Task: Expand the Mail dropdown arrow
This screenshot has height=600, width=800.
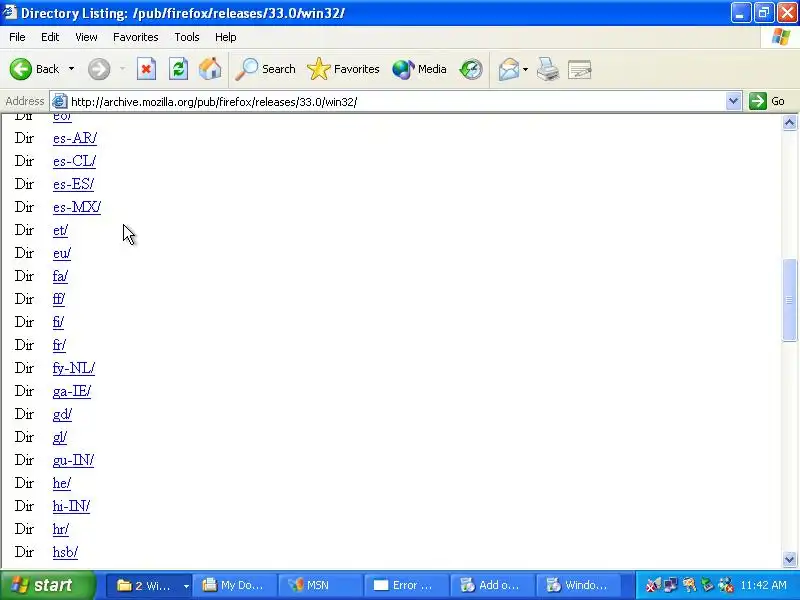Action: [526, 69]
